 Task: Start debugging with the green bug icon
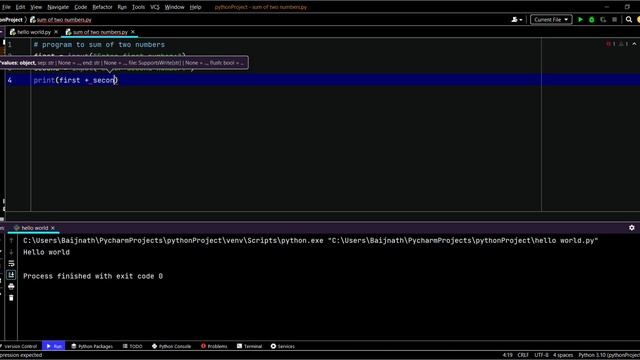(591, 20)
